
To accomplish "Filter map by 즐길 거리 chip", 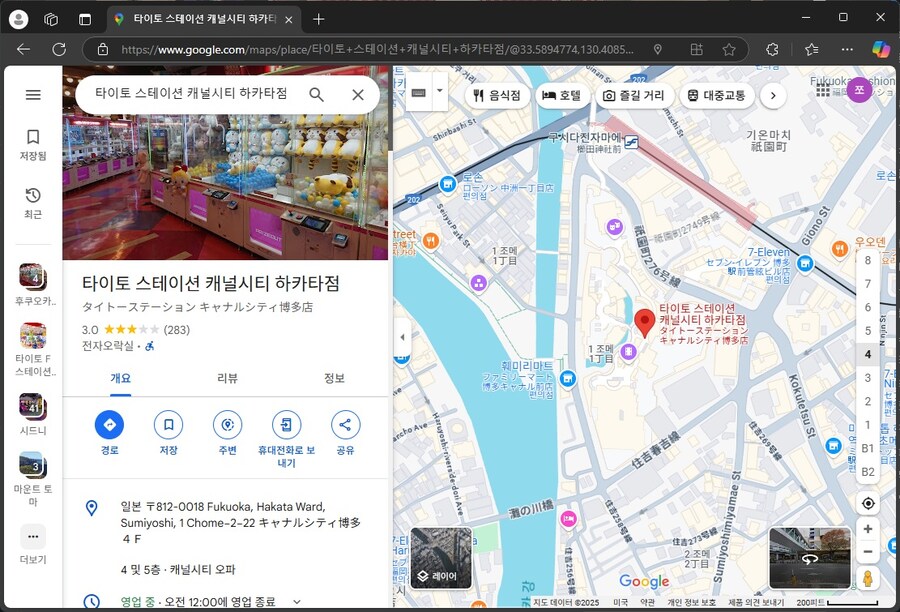I will 634,95.
